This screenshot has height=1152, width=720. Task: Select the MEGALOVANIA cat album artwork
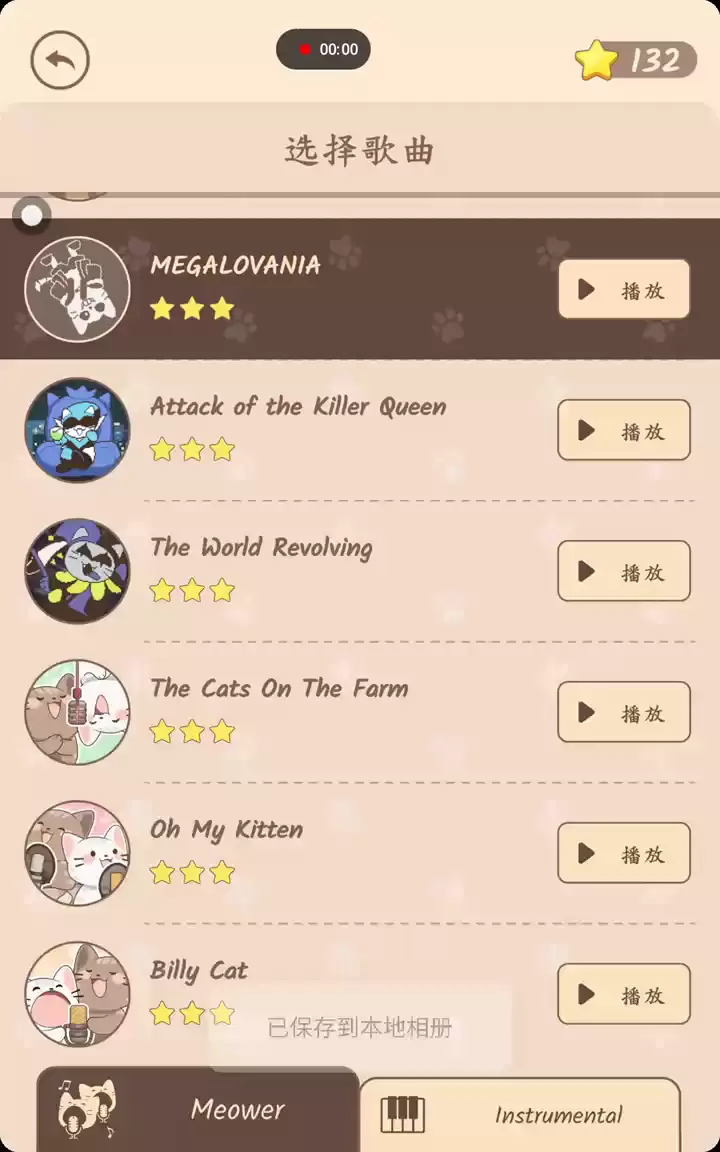coord(77,289)
